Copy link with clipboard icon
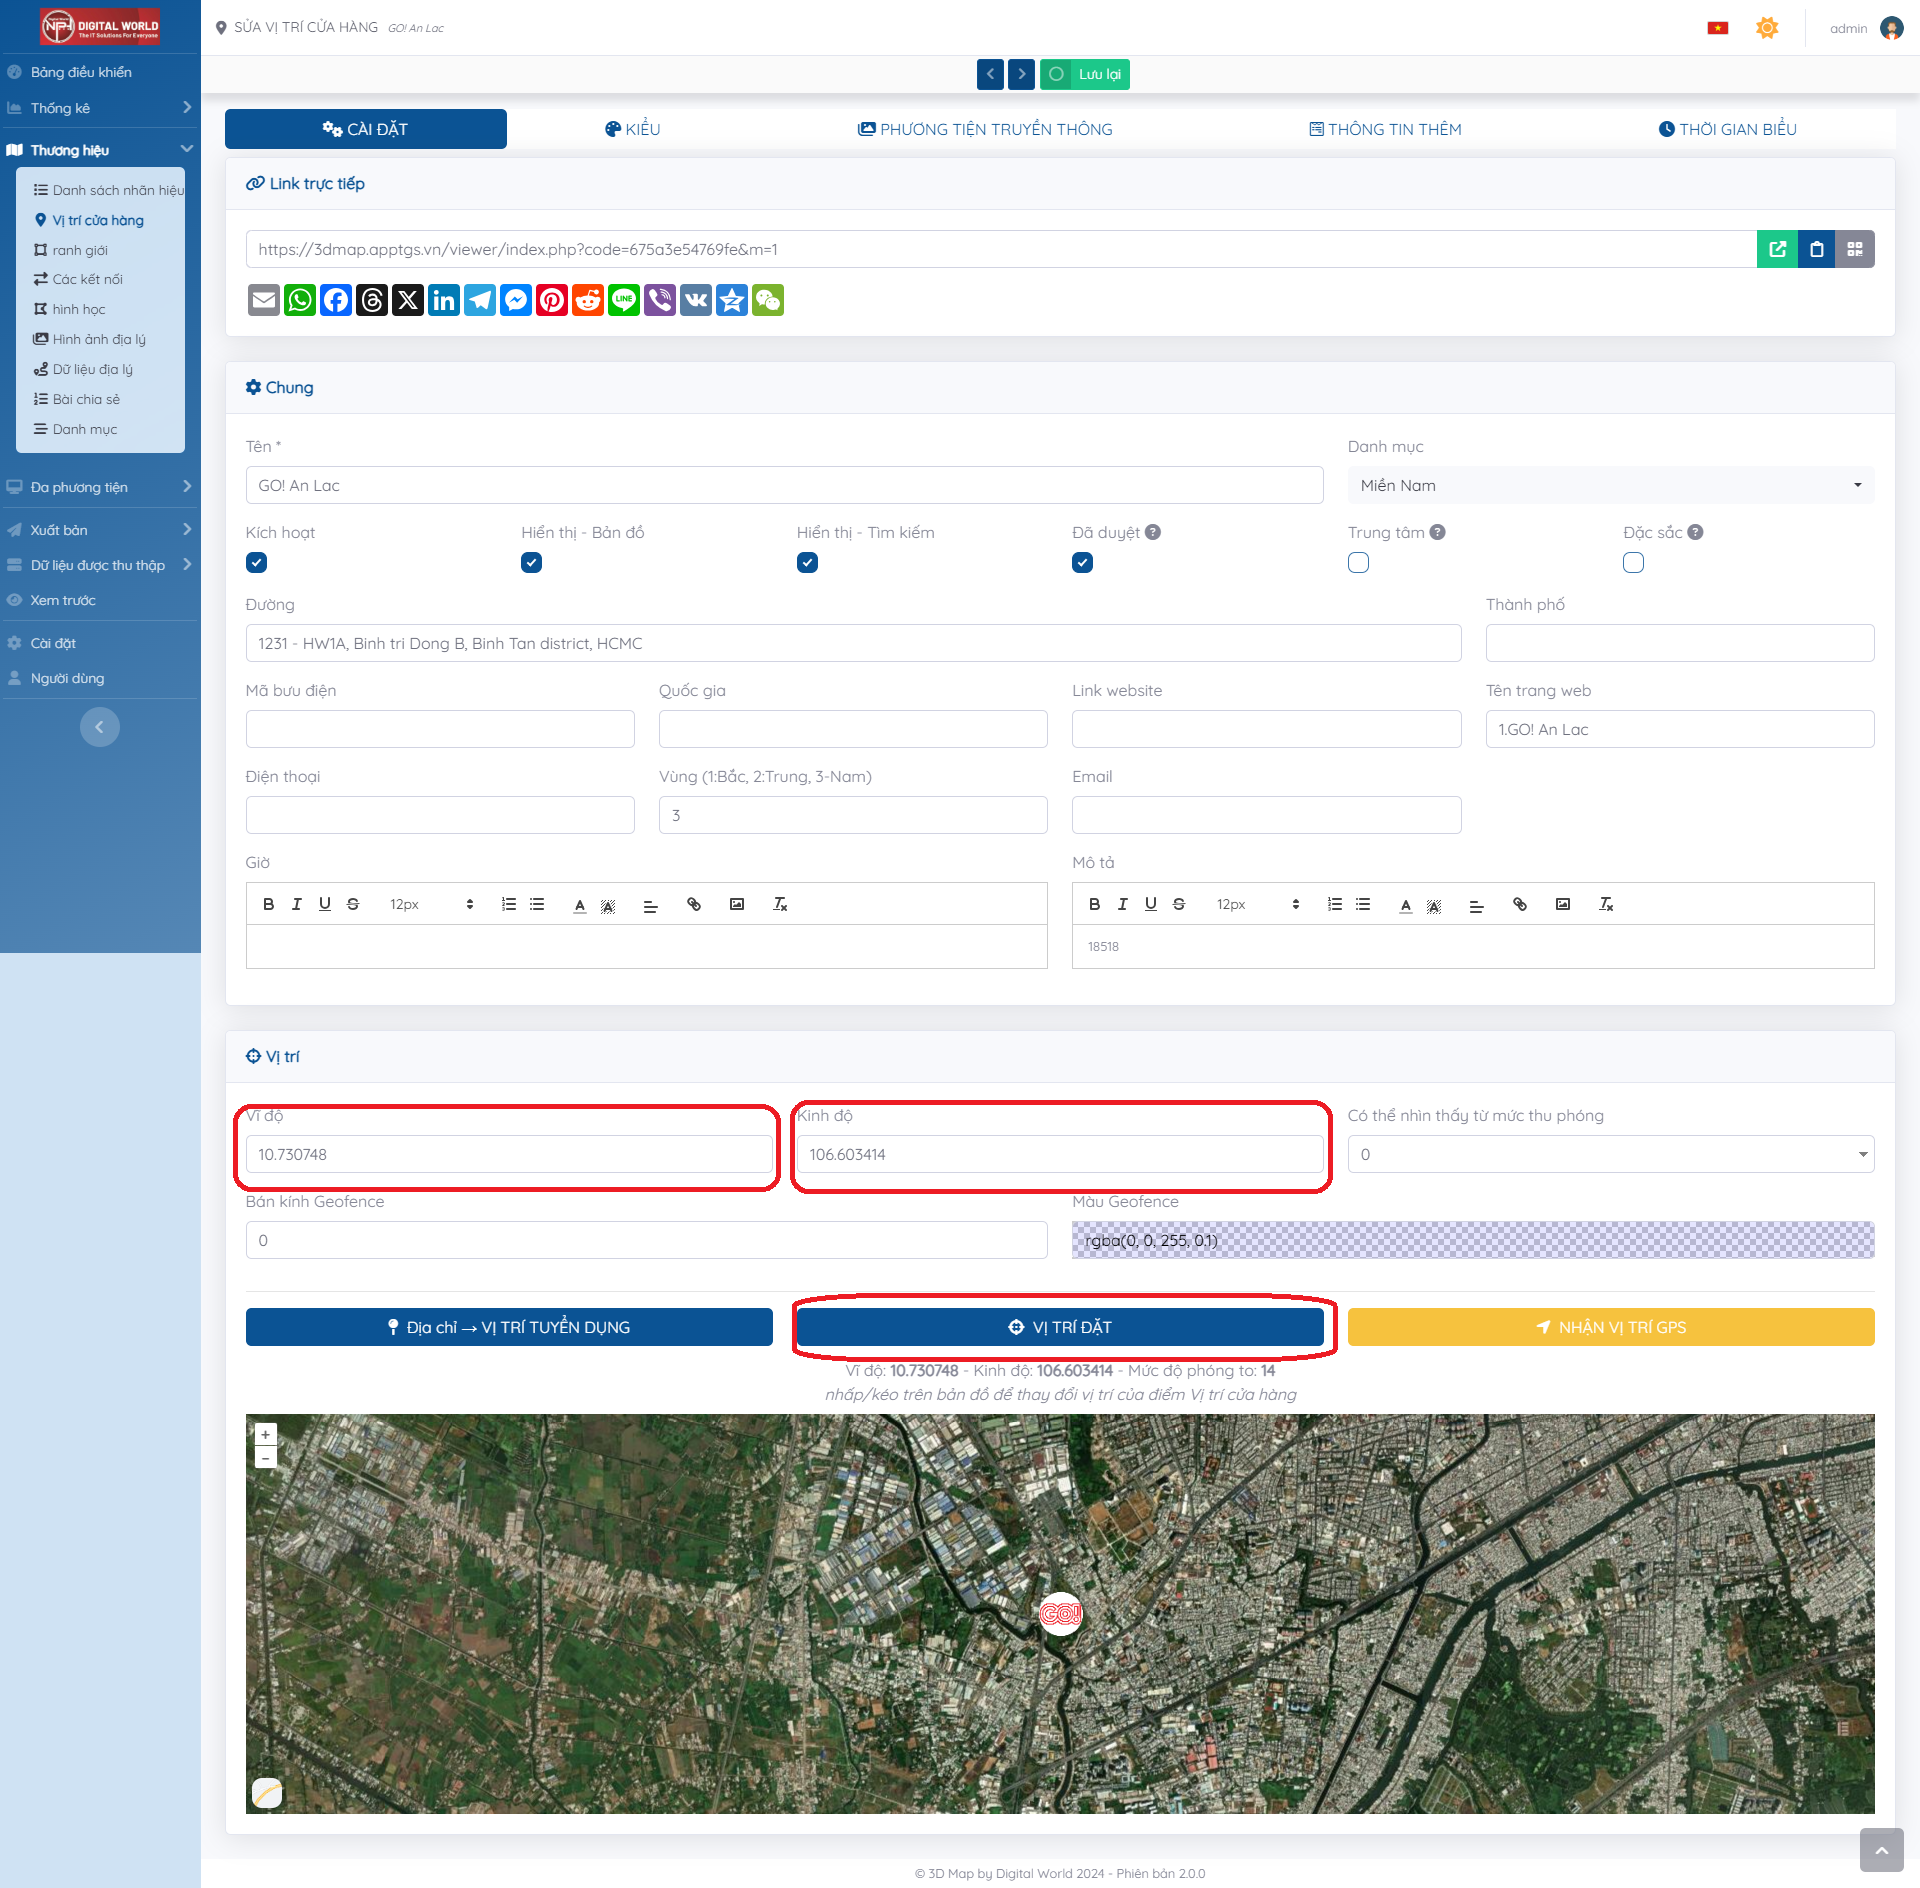Screen dimensions: 1920x1888 tap(1816, 249)
